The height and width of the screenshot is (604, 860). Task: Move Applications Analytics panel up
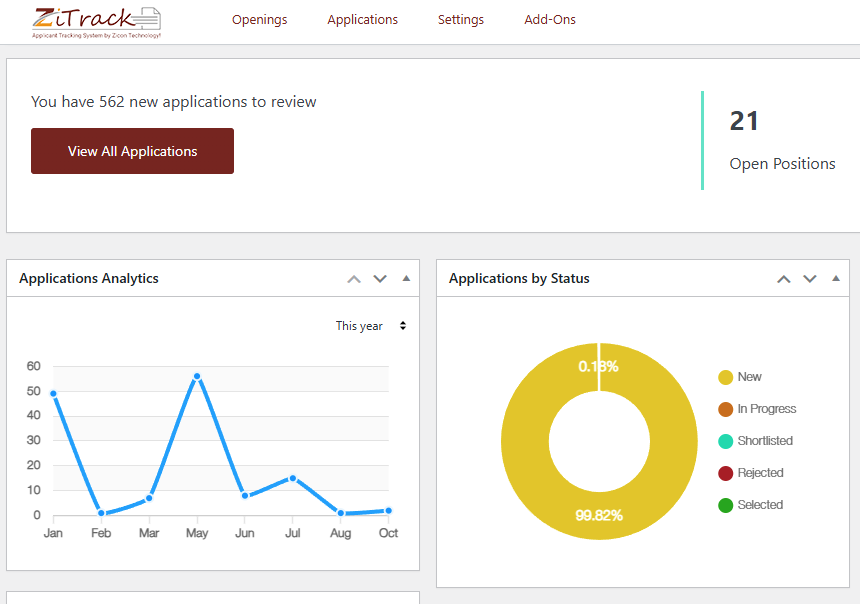(354, 279)
